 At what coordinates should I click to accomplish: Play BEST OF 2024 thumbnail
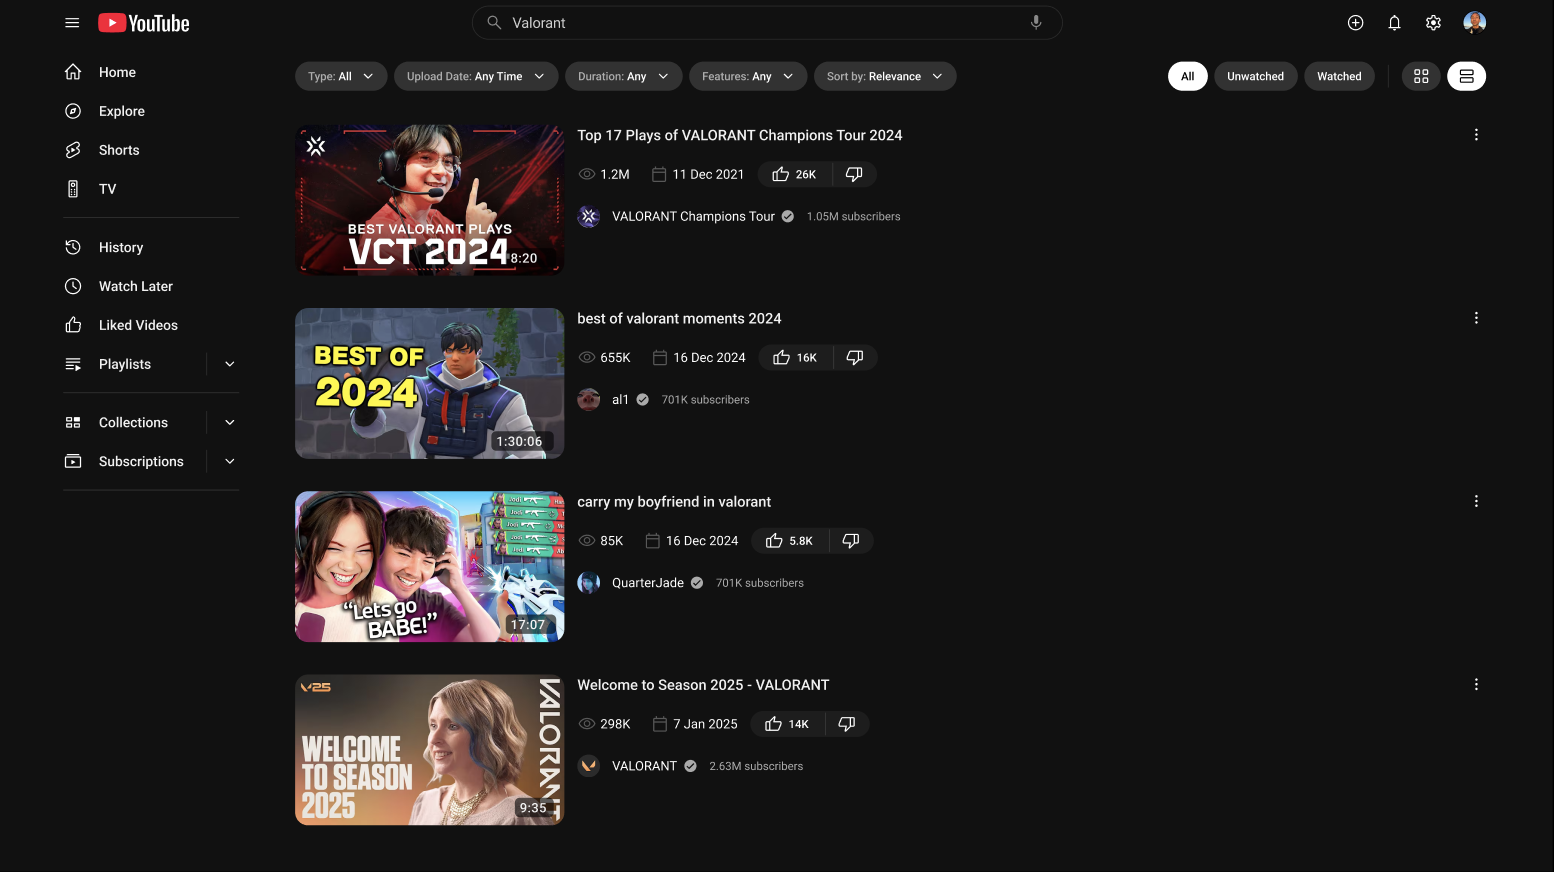(429, 383)
